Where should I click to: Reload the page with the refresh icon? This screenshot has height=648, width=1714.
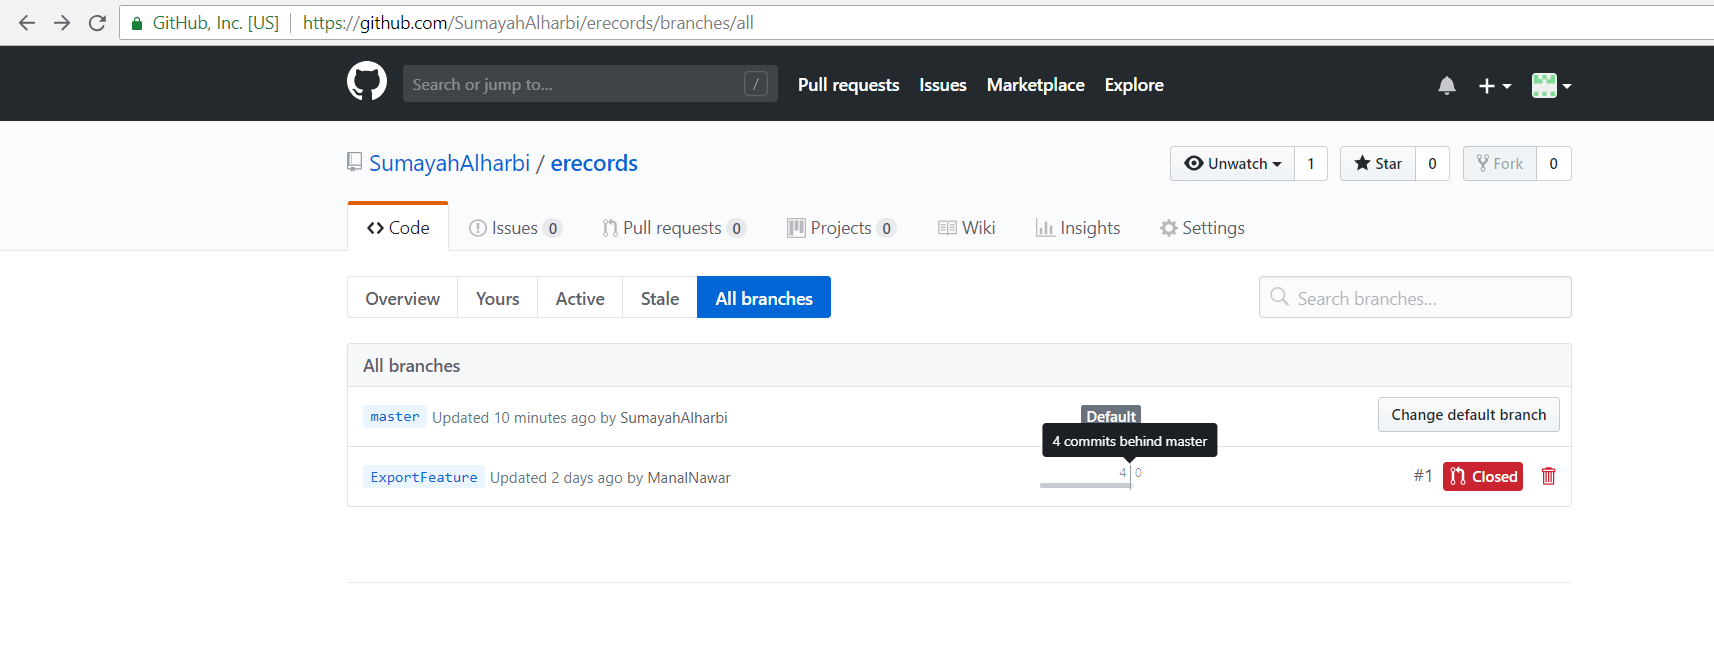point(97,22)
